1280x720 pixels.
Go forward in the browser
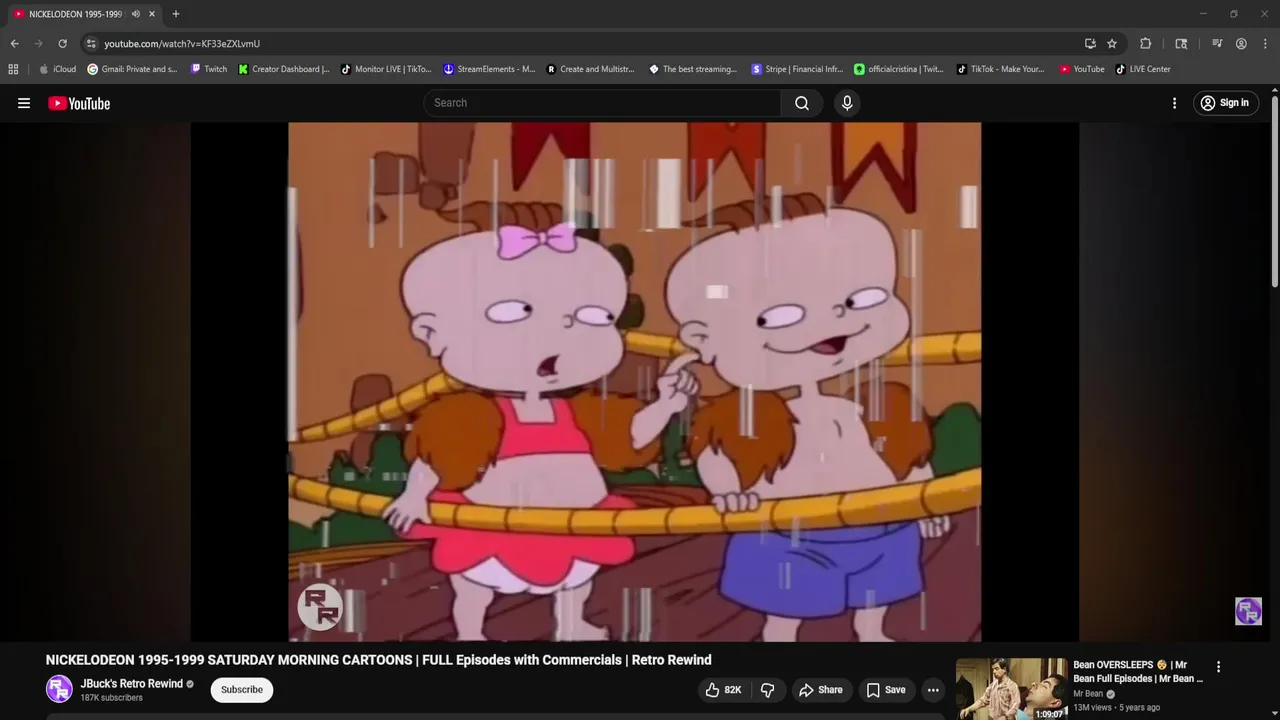(x=38, y=44)
